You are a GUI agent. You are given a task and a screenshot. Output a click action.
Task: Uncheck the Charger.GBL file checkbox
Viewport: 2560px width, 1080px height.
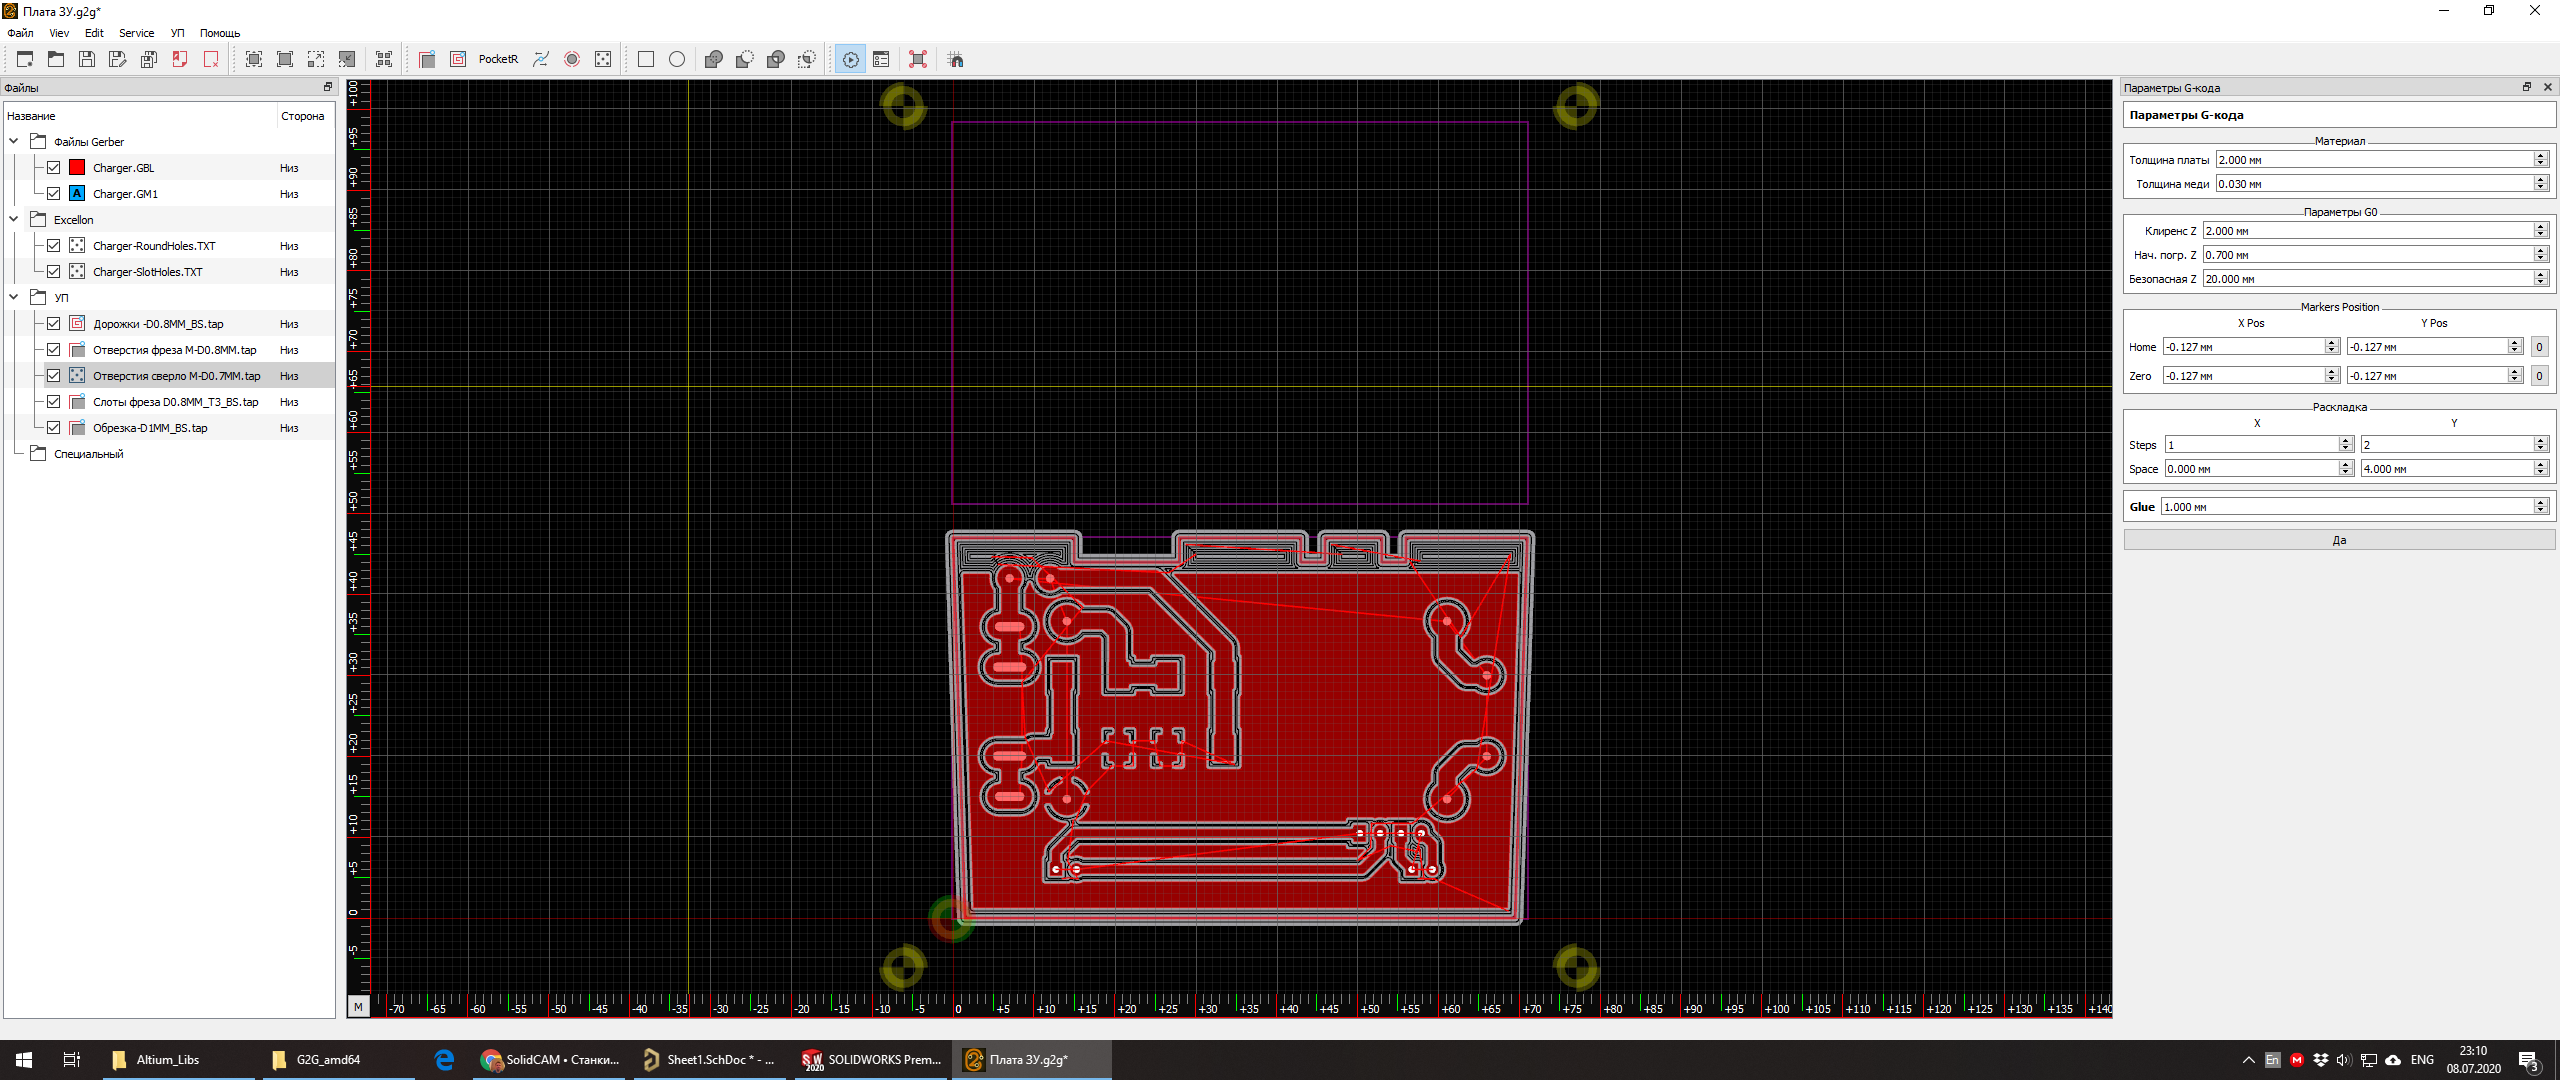[x=54, y=168]
